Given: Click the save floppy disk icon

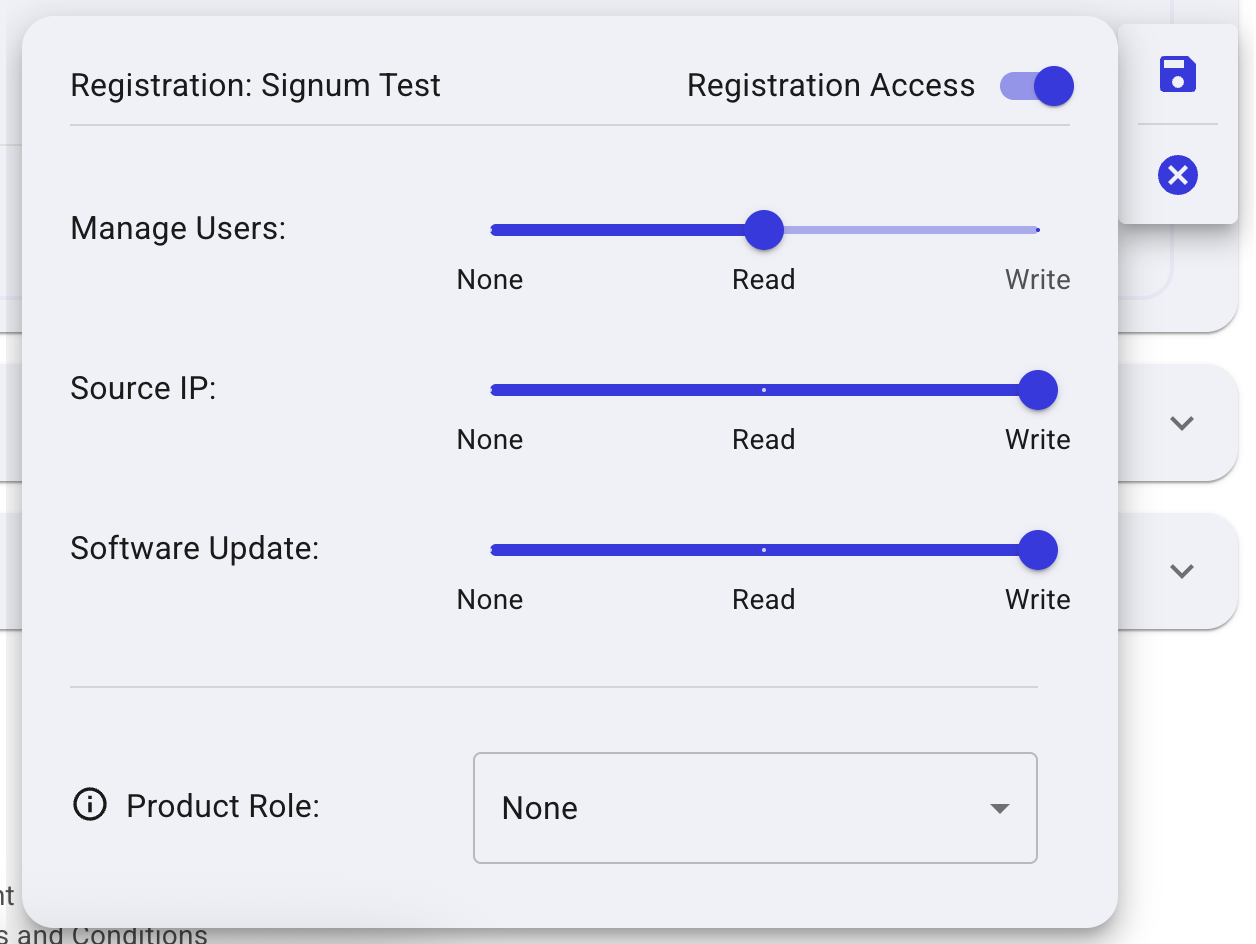Looking at the screenshot, I should [1178, 75].
